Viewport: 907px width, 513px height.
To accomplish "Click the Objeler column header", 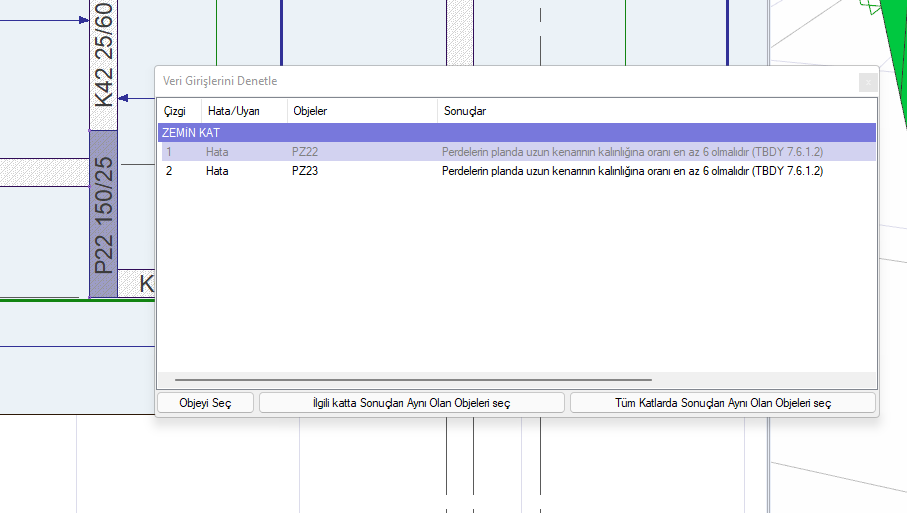I will (x=309, y=111).
